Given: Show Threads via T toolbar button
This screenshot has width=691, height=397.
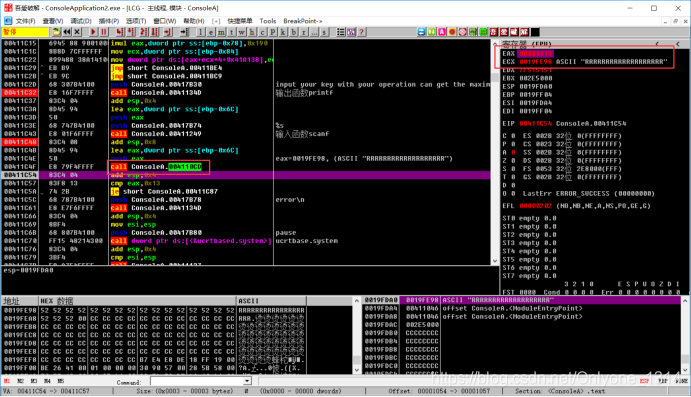Looking at the screenshot, I should (x=231, y=32).
